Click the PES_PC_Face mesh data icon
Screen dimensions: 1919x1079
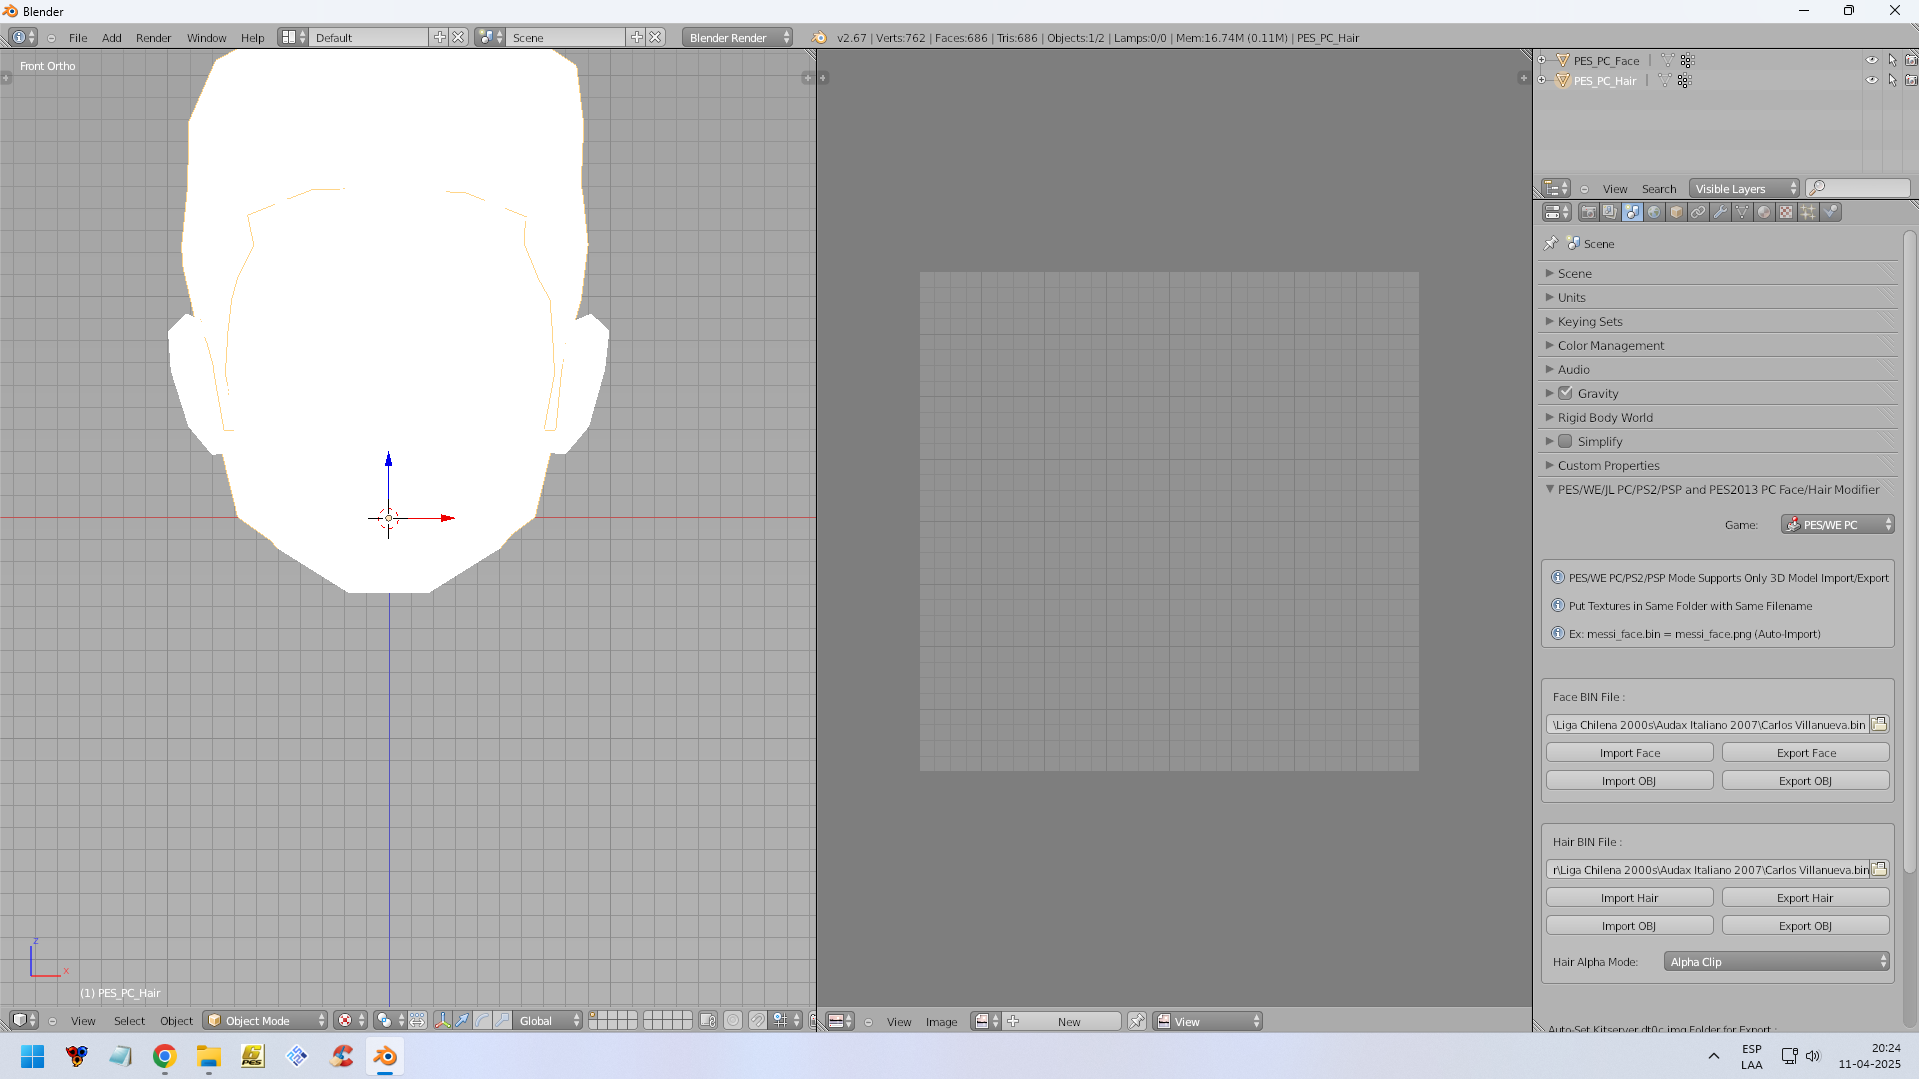tap(1667, 60)
